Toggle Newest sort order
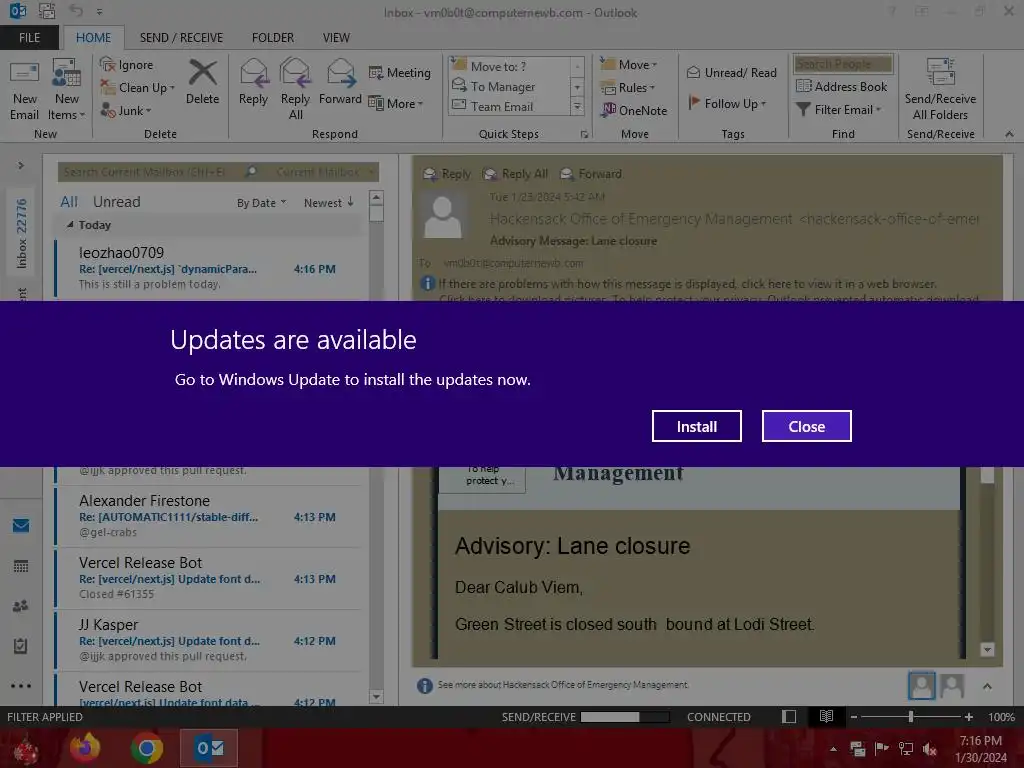The width and height of the screenshot is (1024, 768). (328, 203)
